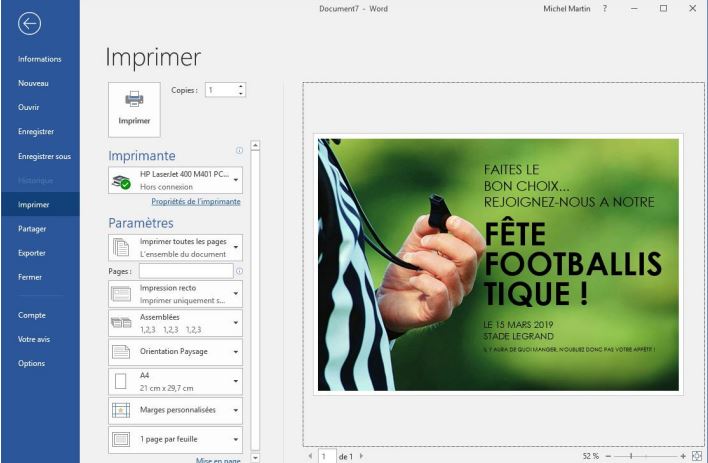Viewport: 708px width, 463px height.
Task: Click the Imprimer printer button
Action: 134,109
